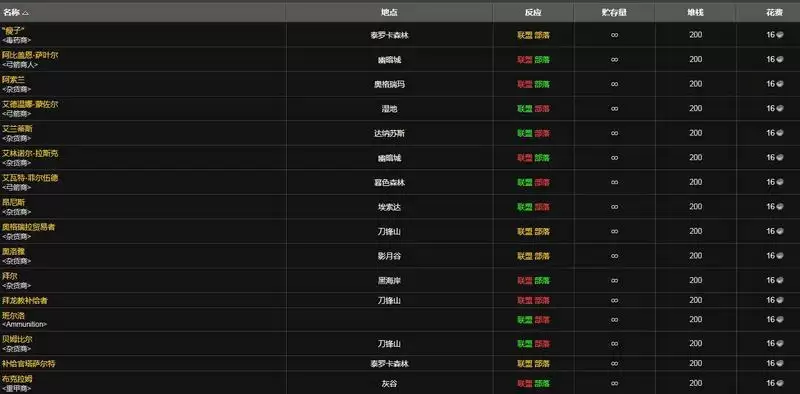800x394 pixels.
Task: Click the silver coin in the 补给官塔萨尔特 row
Action: coord(780,363)
